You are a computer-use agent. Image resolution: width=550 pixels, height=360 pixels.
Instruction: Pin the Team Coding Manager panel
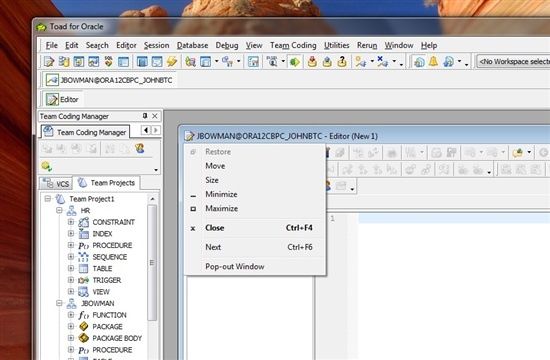[x=145, y=116]
